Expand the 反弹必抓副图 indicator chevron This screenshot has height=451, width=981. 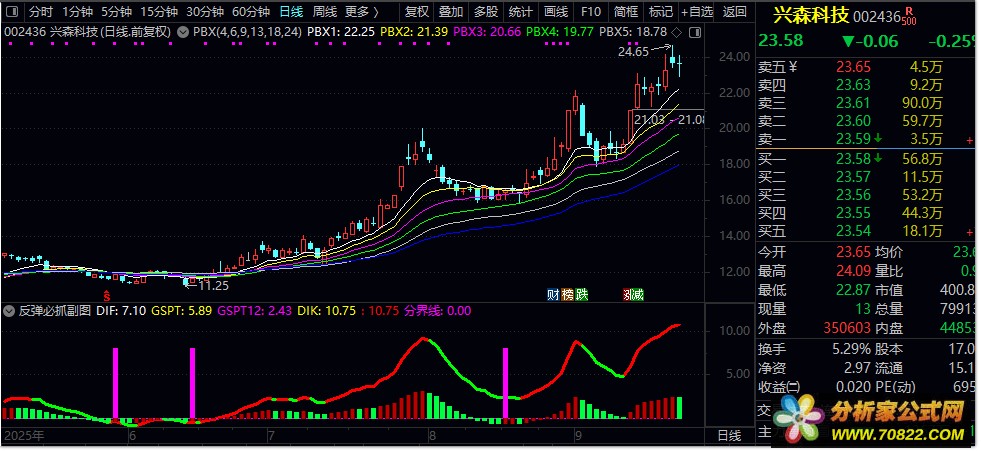pos(9,310)
